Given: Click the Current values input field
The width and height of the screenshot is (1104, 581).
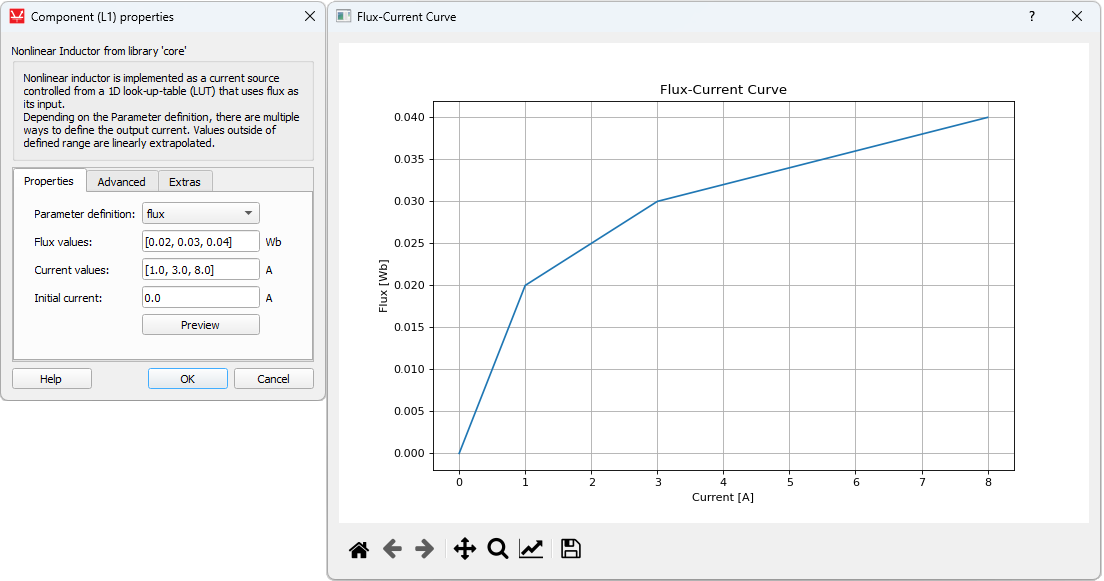Looking at the screenshot, I should point(201,269).
